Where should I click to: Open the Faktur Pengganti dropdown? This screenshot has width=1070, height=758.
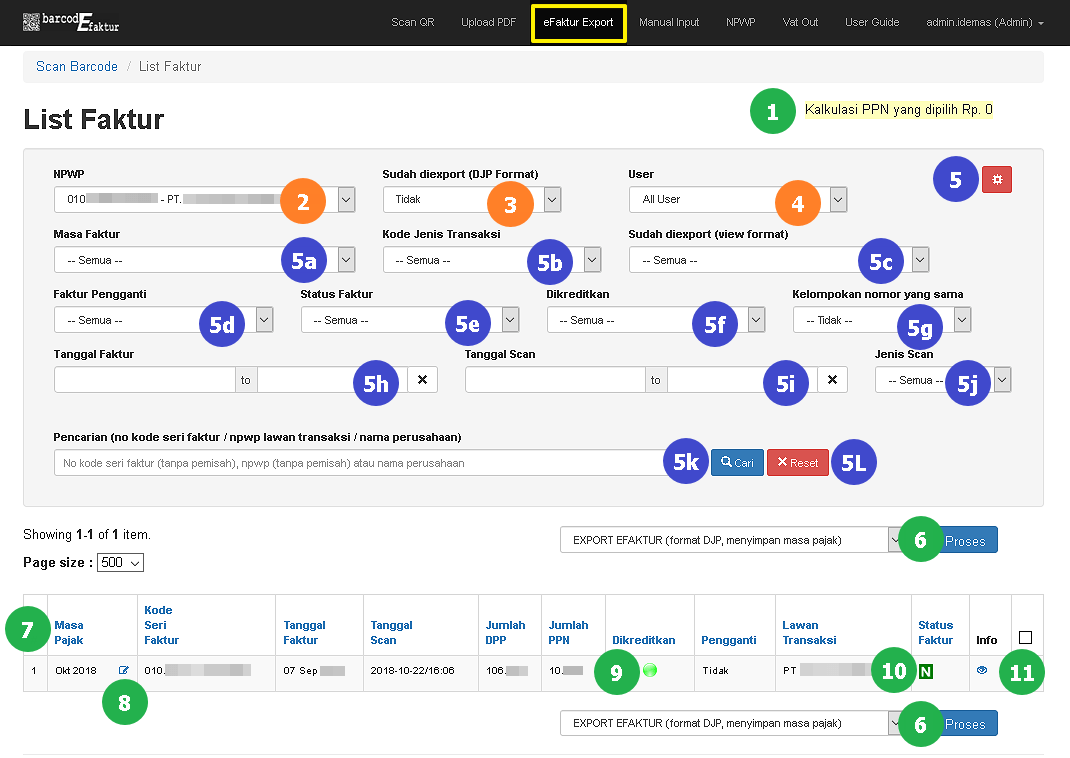164,320
